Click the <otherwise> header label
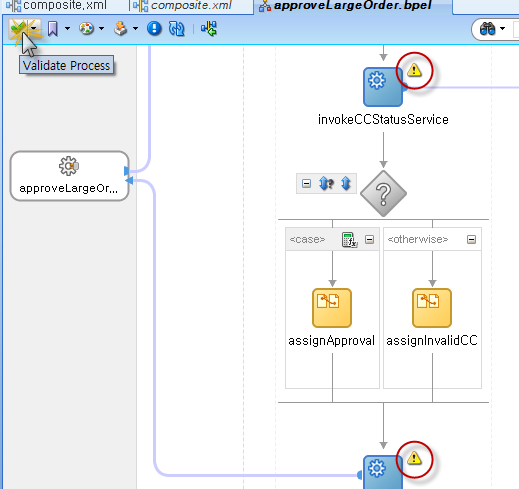The height and width of the screenshot is (489, 519). tap(418, 239)
